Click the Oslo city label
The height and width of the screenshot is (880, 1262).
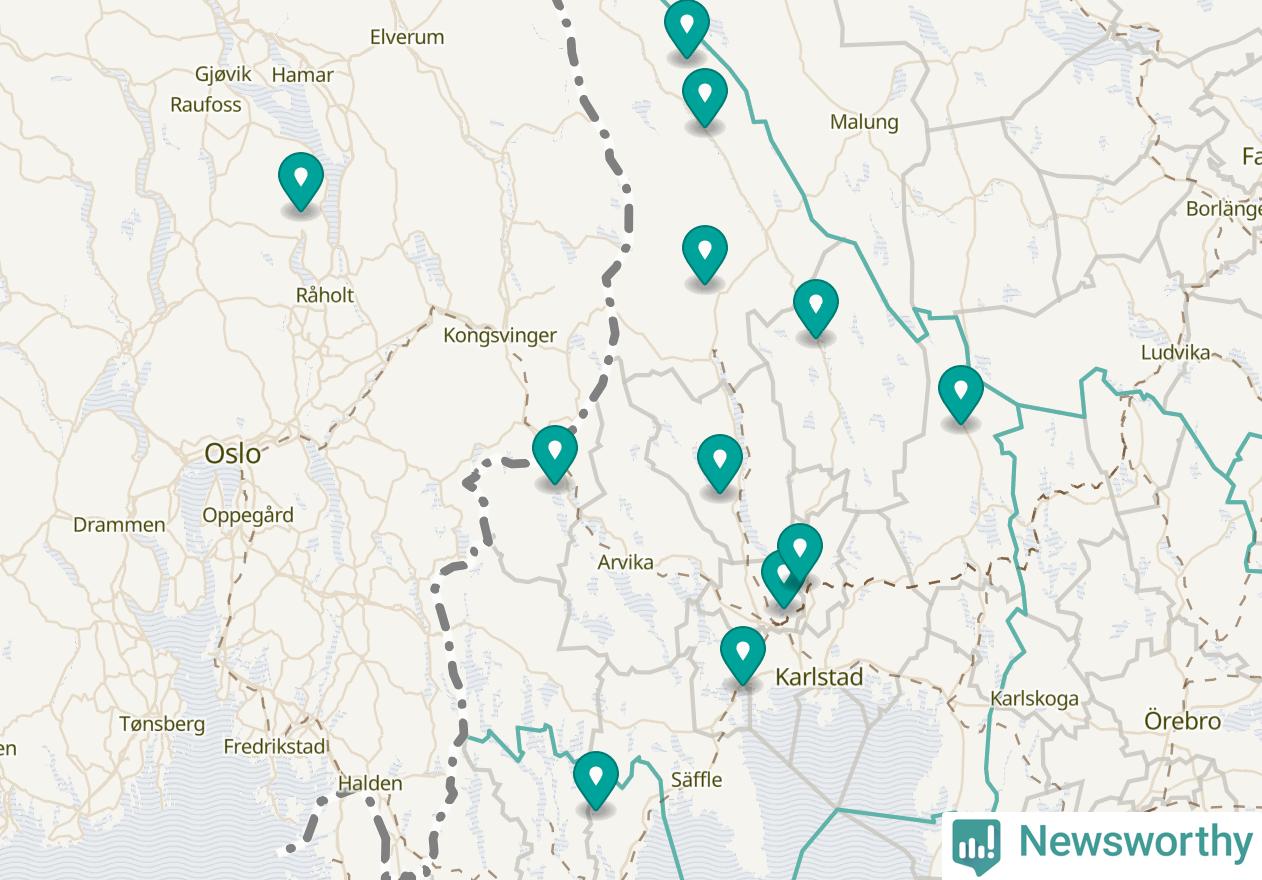click(232, 454)
